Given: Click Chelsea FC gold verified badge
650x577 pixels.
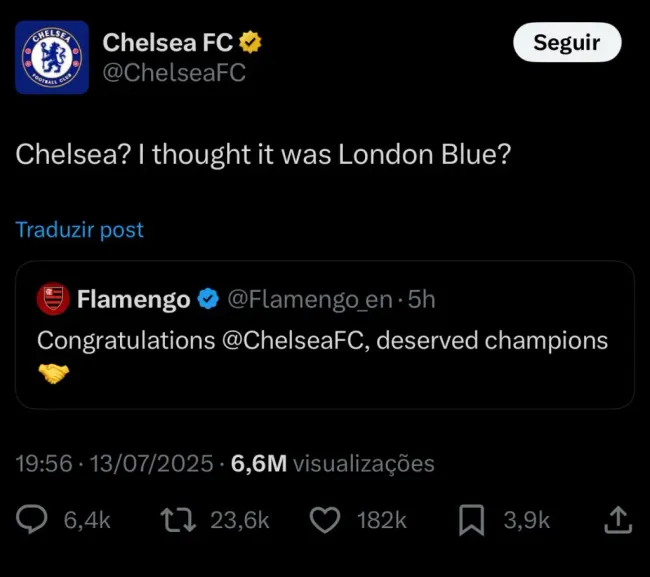Looking at the screenshot, I should tap(251, 42).
